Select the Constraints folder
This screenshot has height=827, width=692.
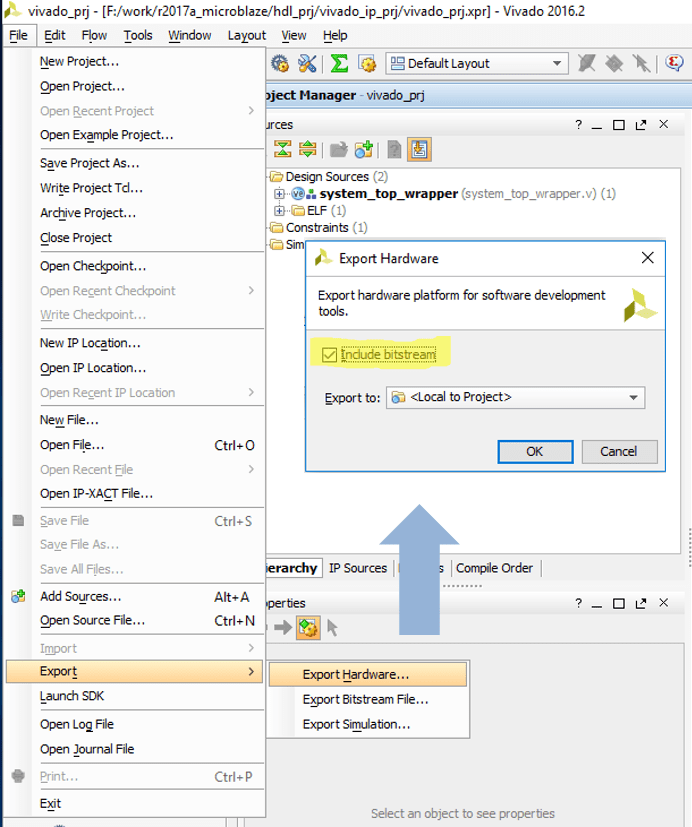click(x=319, y=228)
